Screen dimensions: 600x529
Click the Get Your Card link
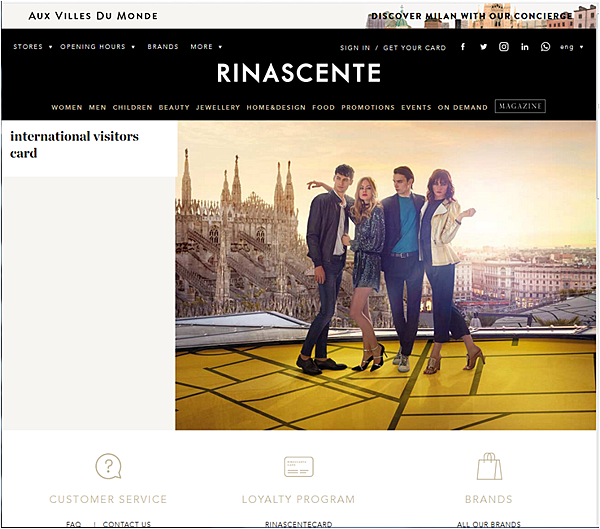[x=415, y=48]
